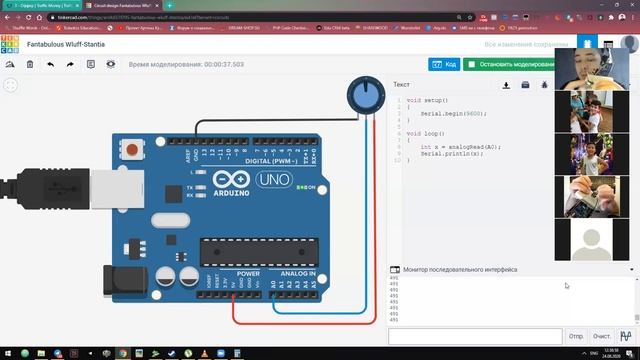
Task: Click code line void setup()
Action: (x=427, y=100)
